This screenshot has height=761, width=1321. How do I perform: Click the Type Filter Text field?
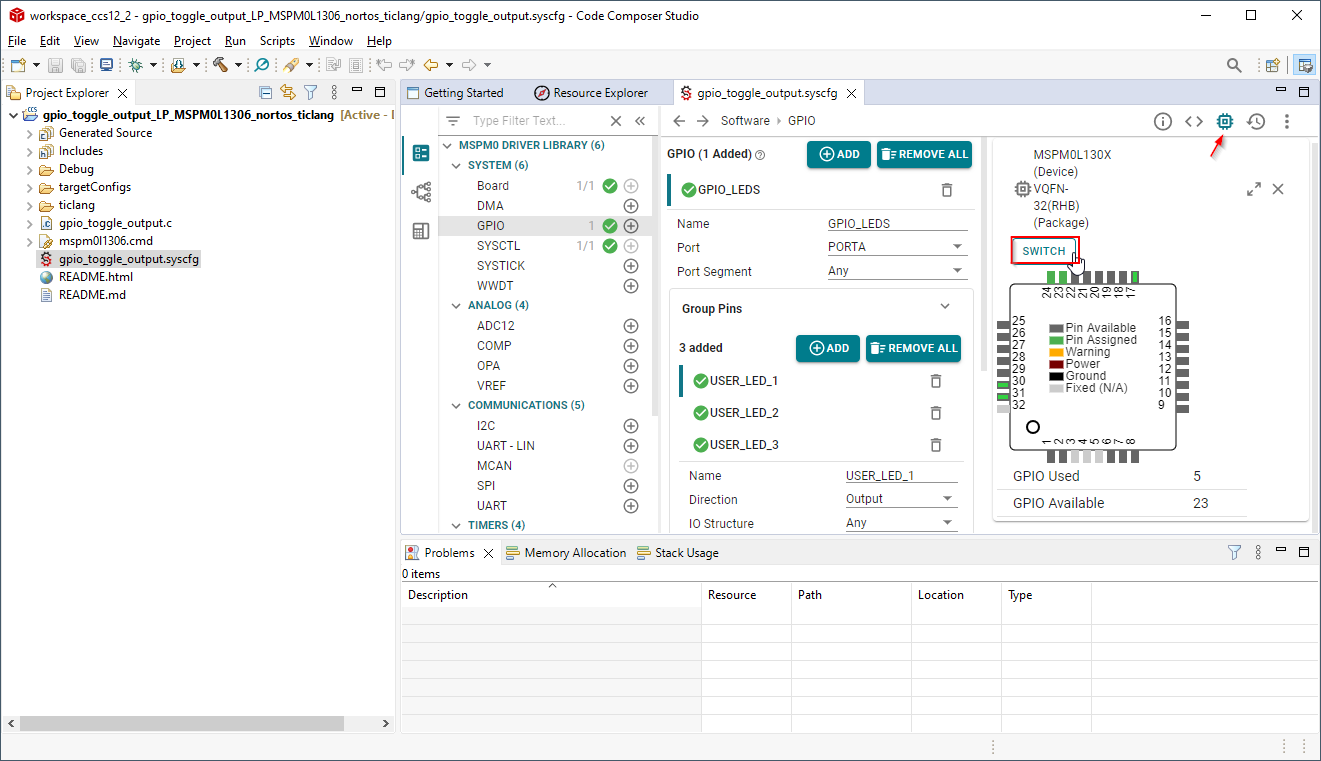[535, 121]
